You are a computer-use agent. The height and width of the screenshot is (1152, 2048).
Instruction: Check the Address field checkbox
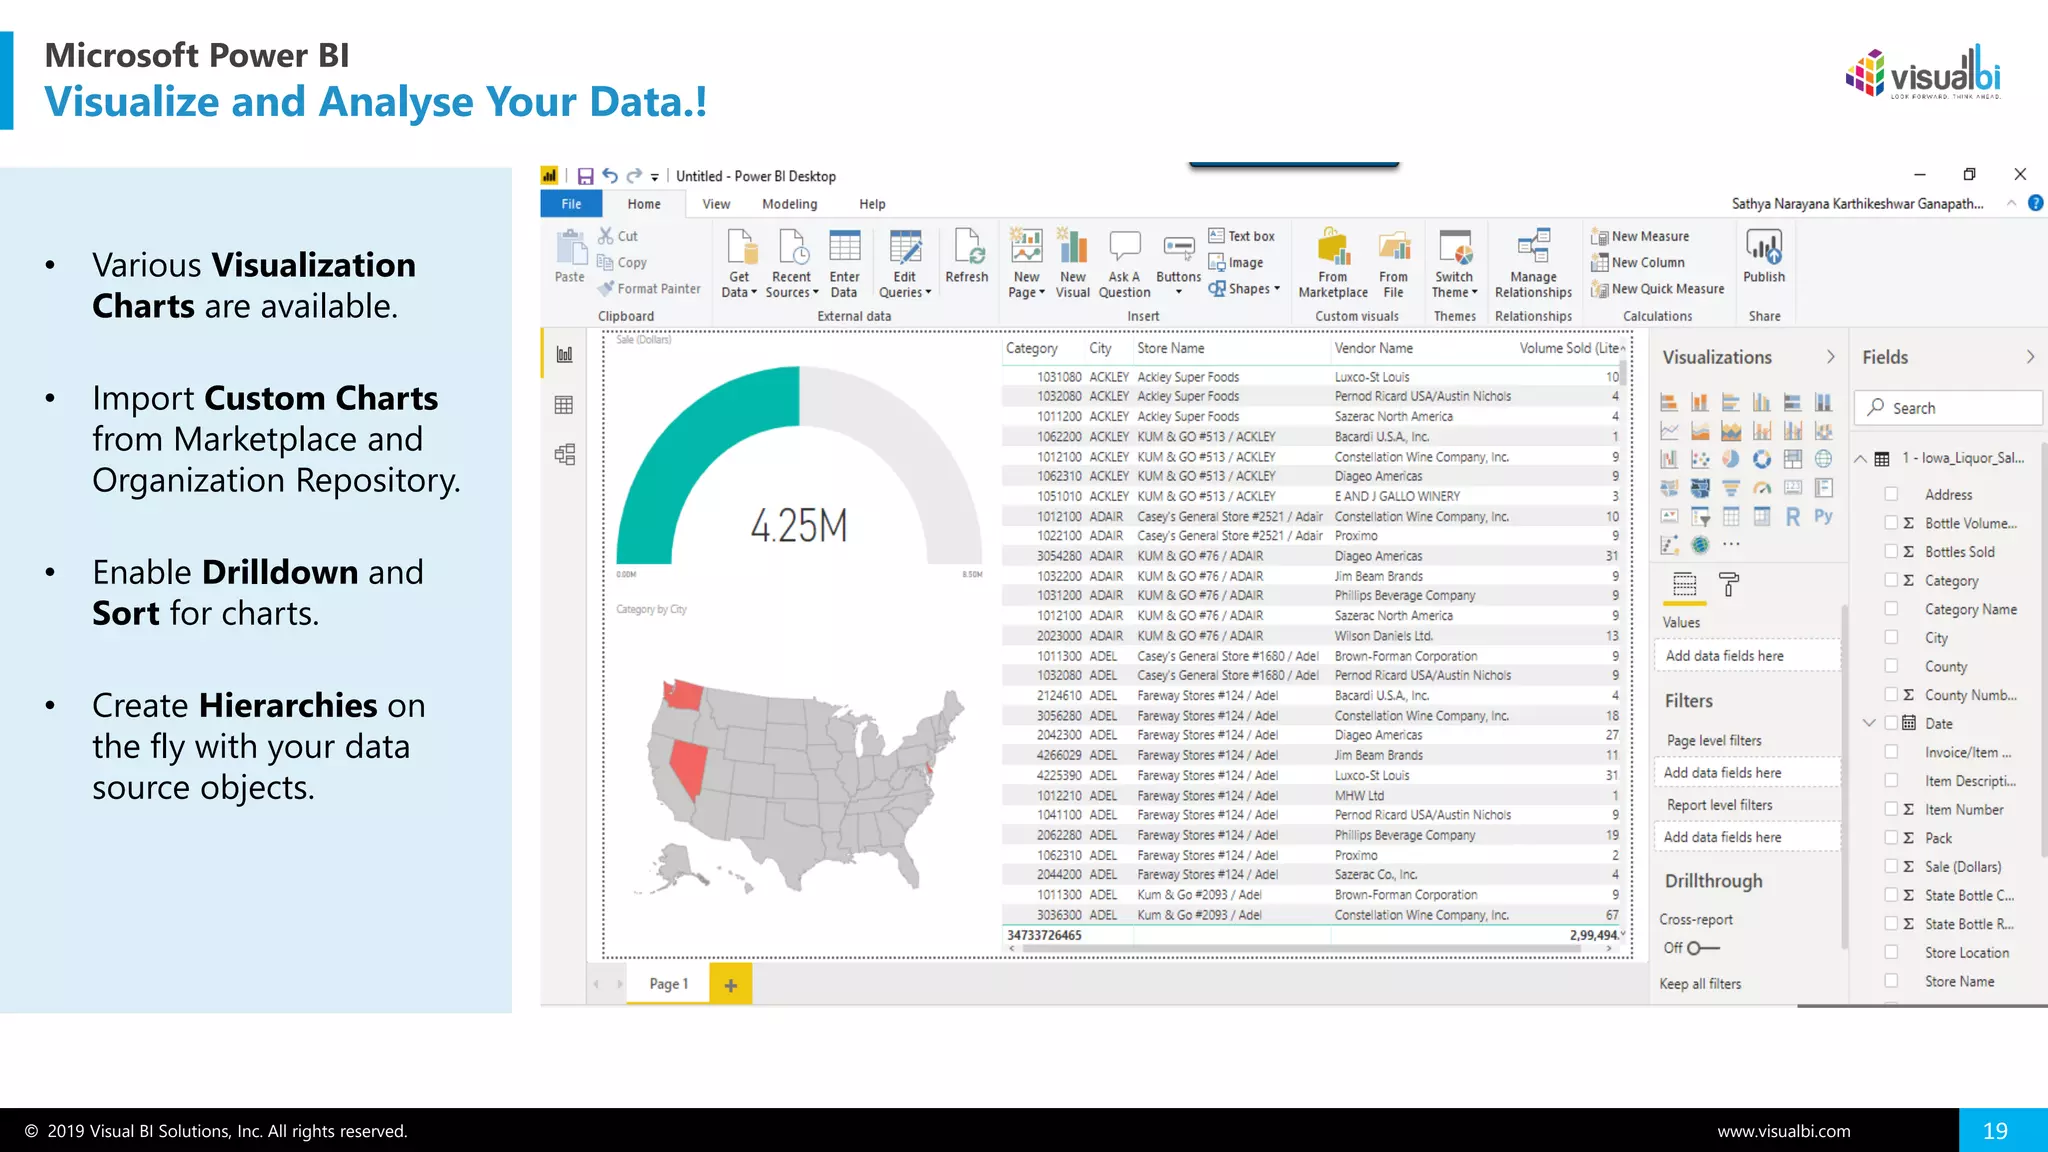click(1891, 494)
